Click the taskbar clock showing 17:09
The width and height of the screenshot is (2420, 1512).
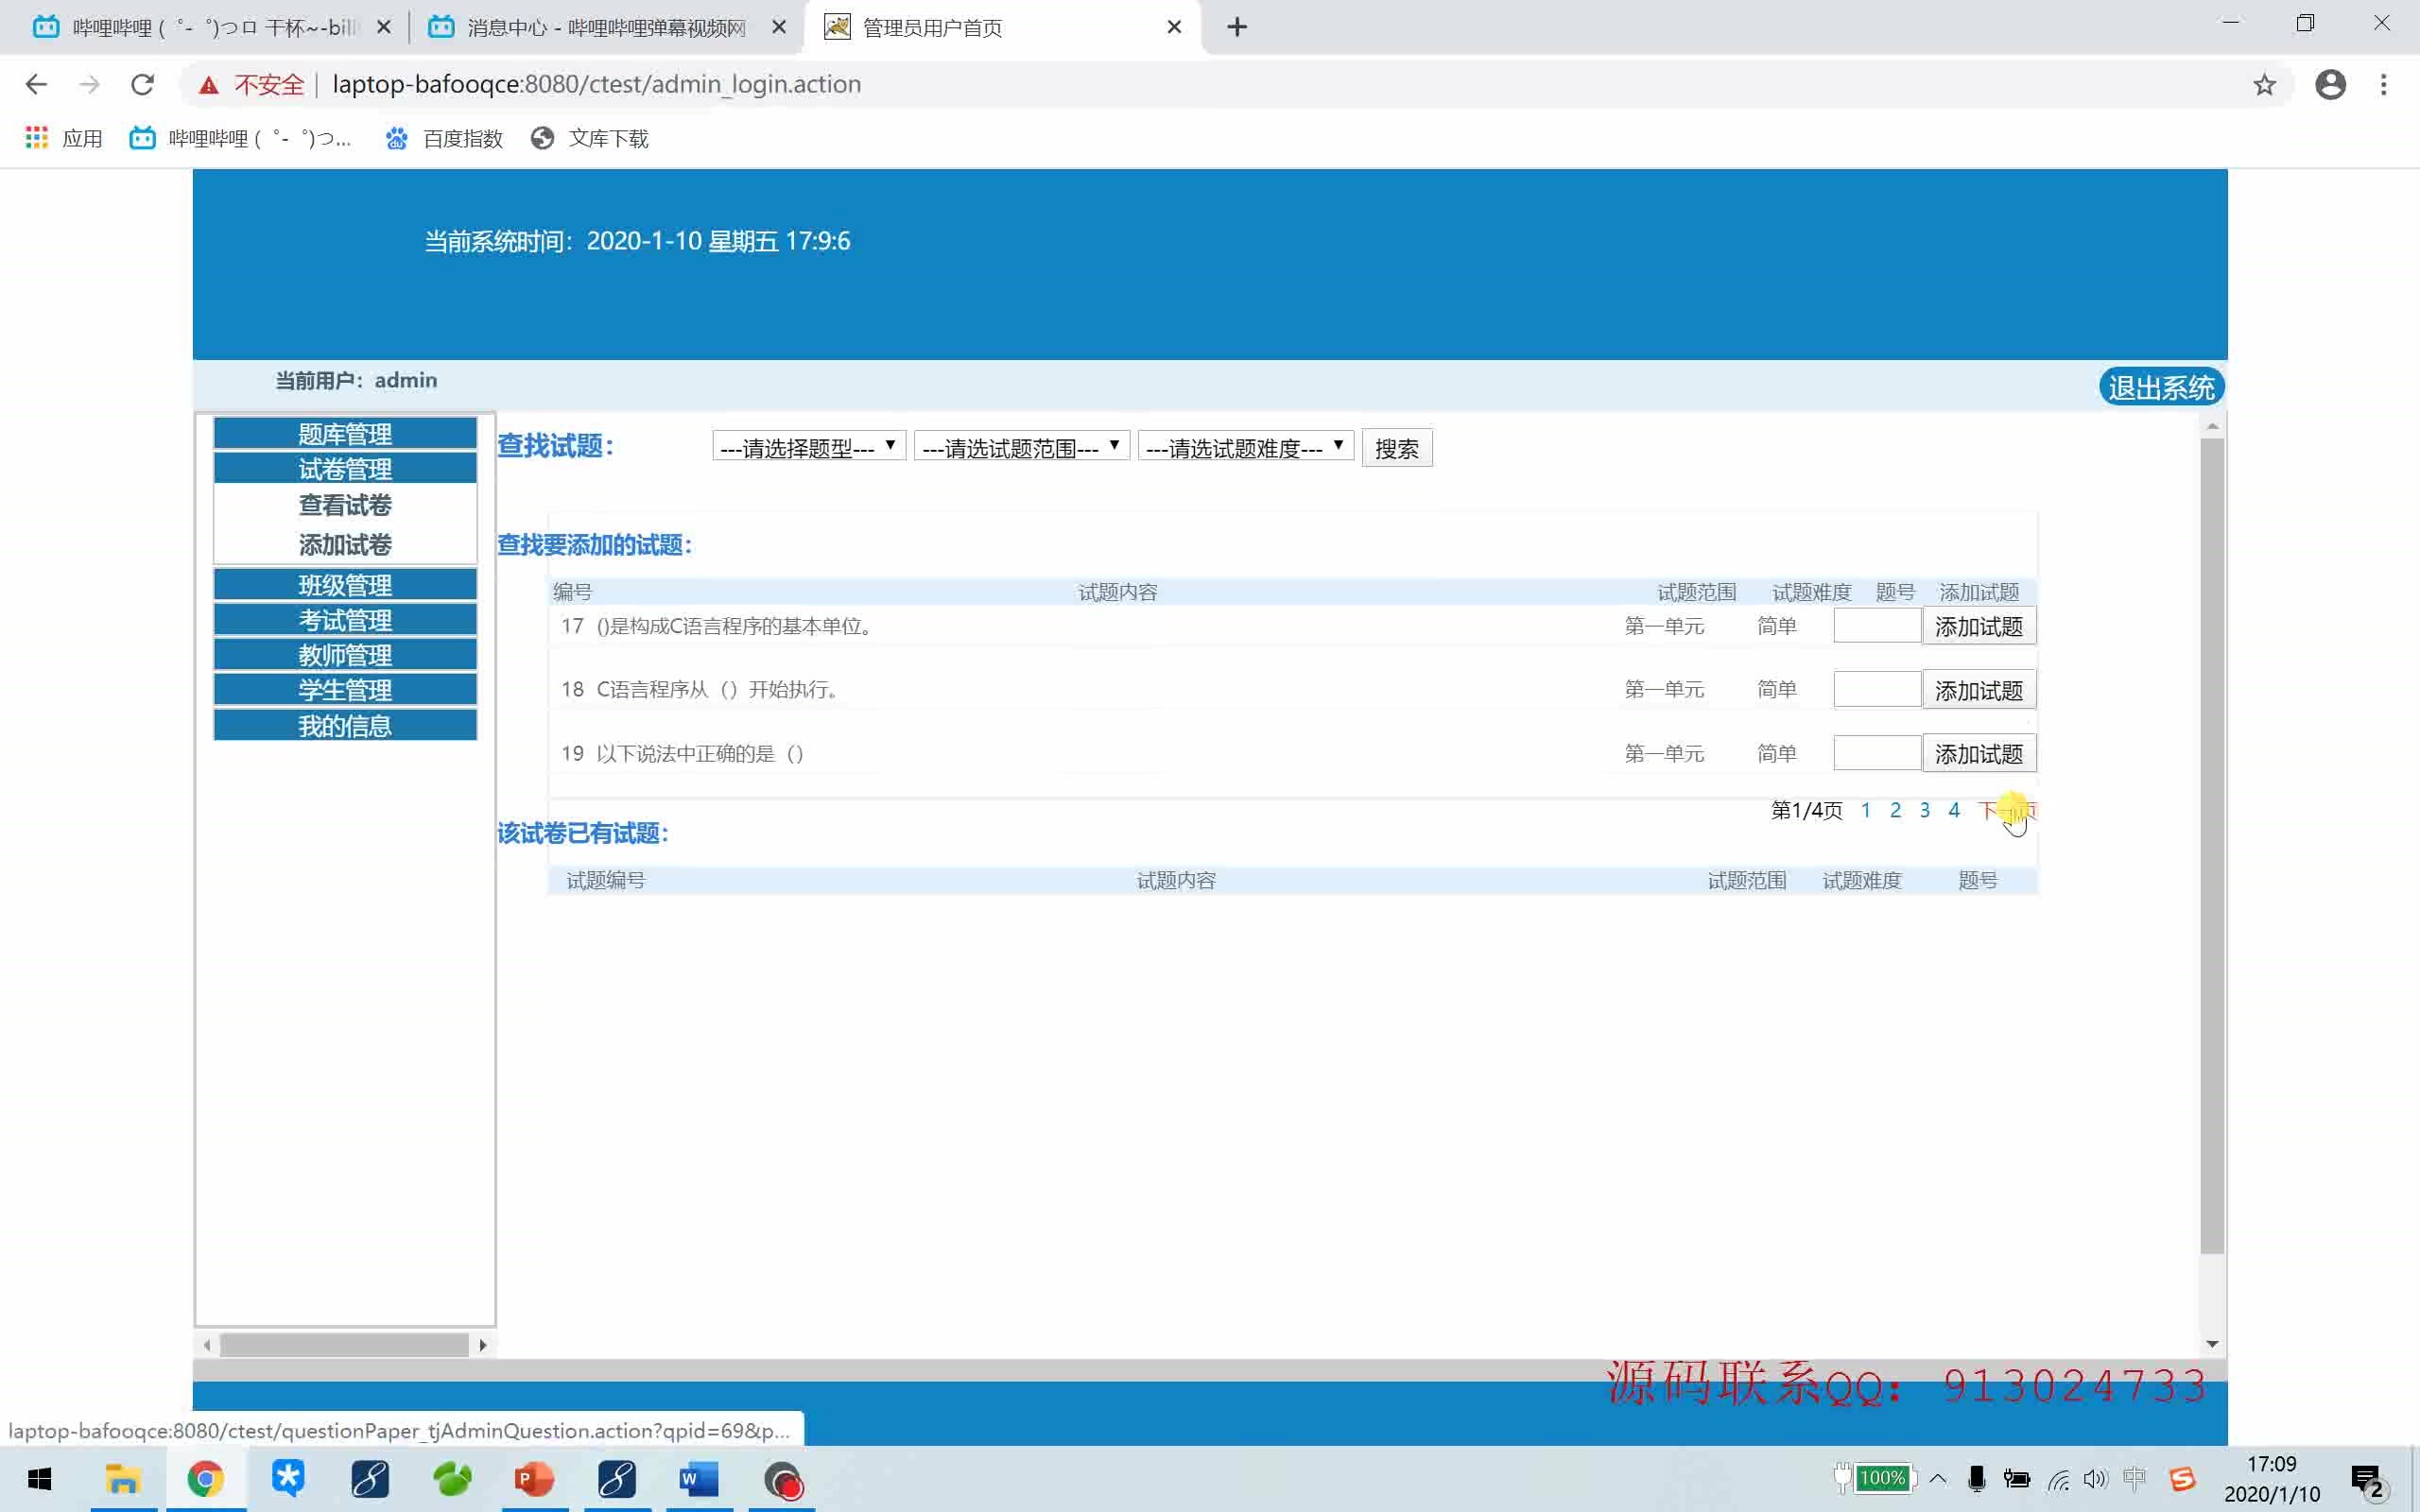coord(2271,1479)
